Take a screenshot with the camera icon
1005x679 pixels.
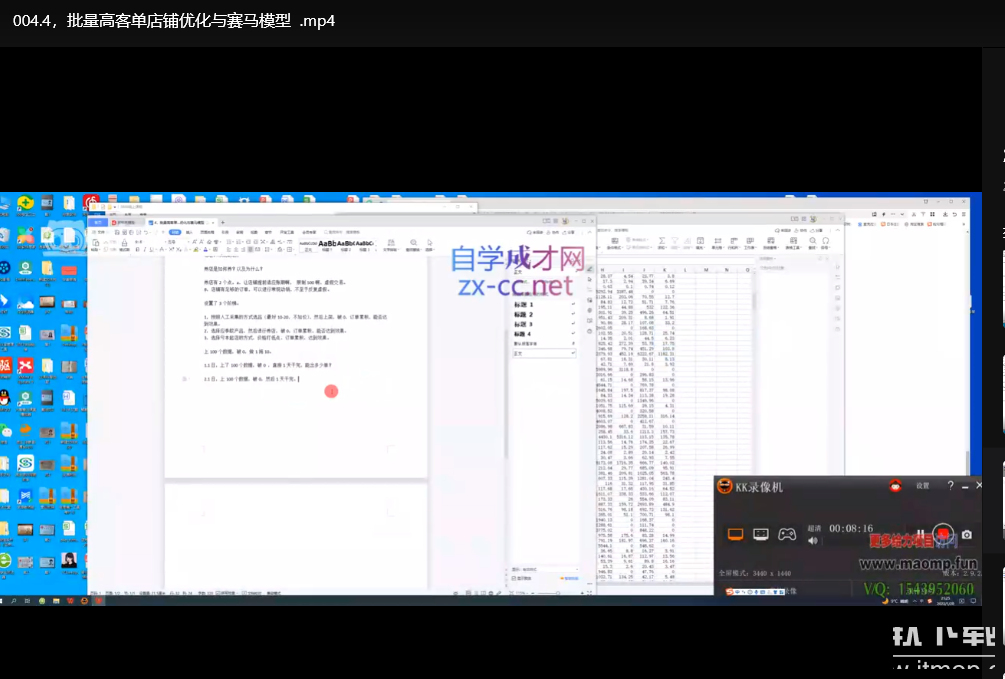point(967,536)
